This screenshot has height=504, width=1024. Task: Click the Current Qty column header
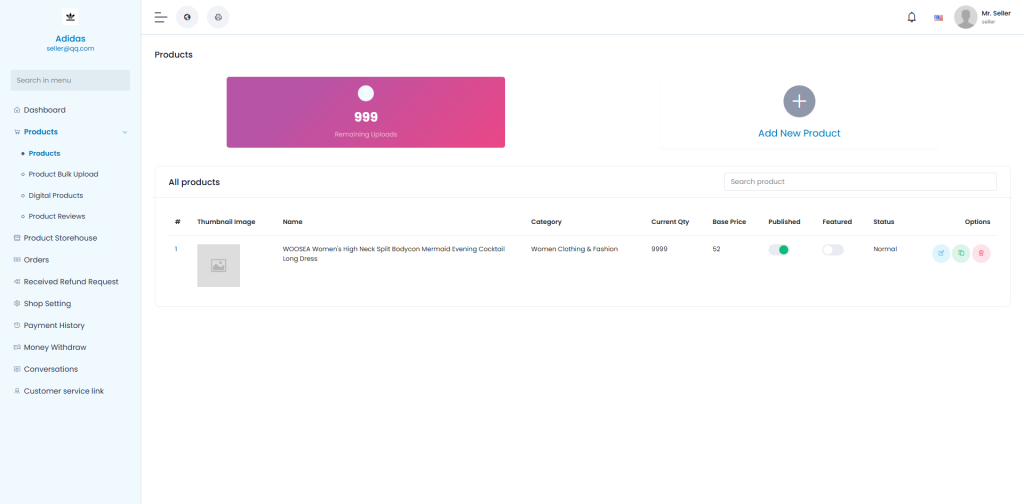[670, 222]
